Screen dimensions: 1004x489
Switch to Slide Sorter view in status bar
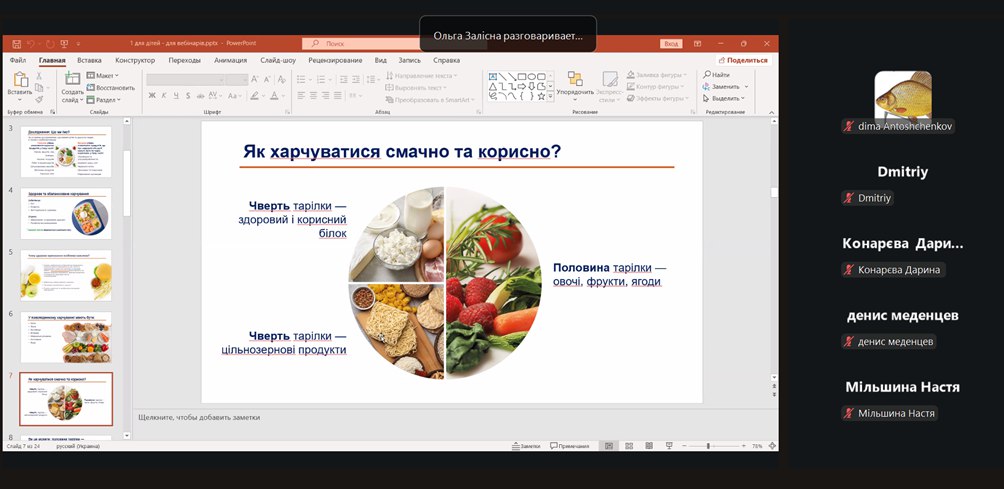[x=628, y=446]
